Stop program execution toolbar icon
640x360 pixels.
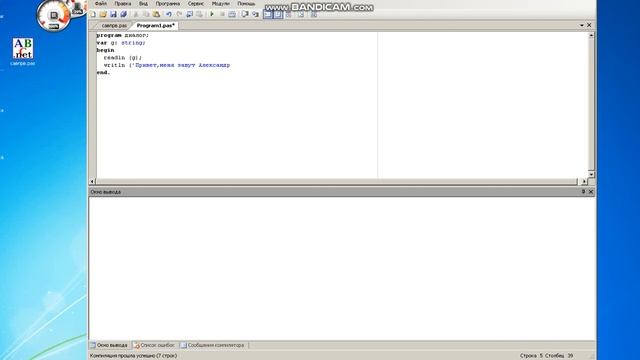click(x=222, y=14)
